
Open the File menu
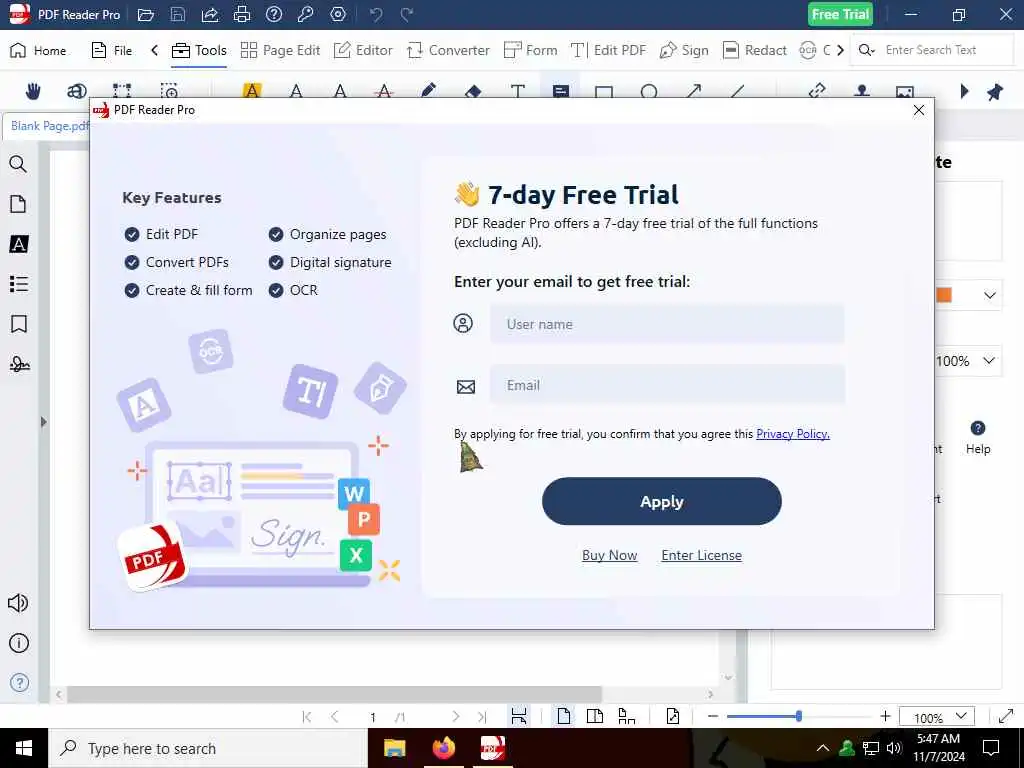[112, 50]
